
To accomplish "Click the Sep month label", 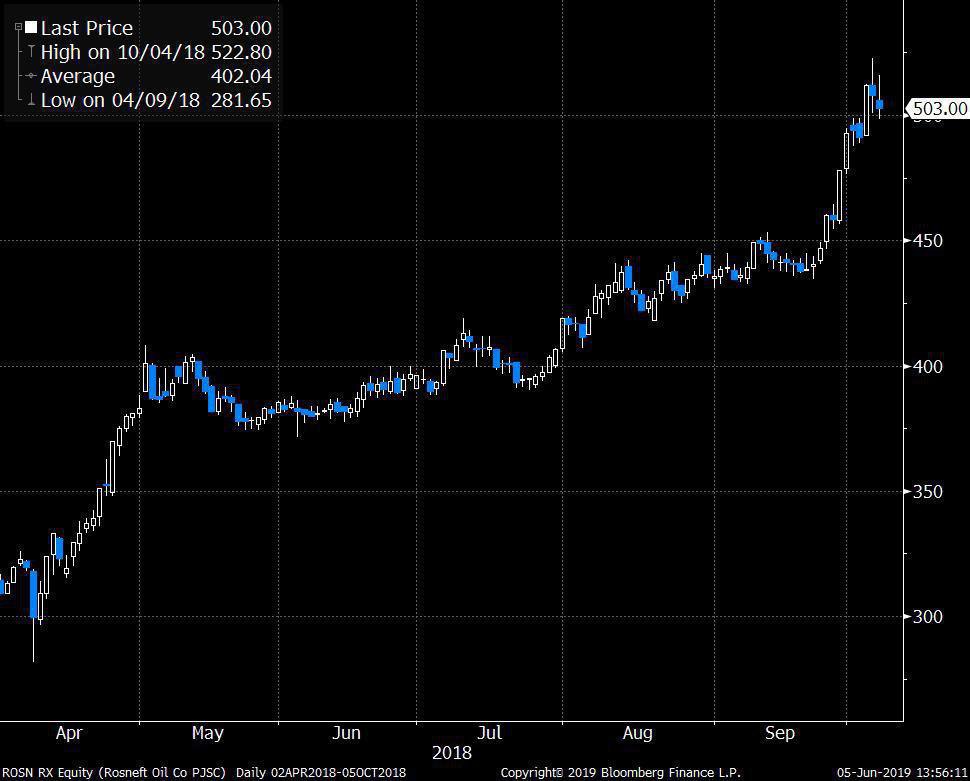I will (779, 733).
